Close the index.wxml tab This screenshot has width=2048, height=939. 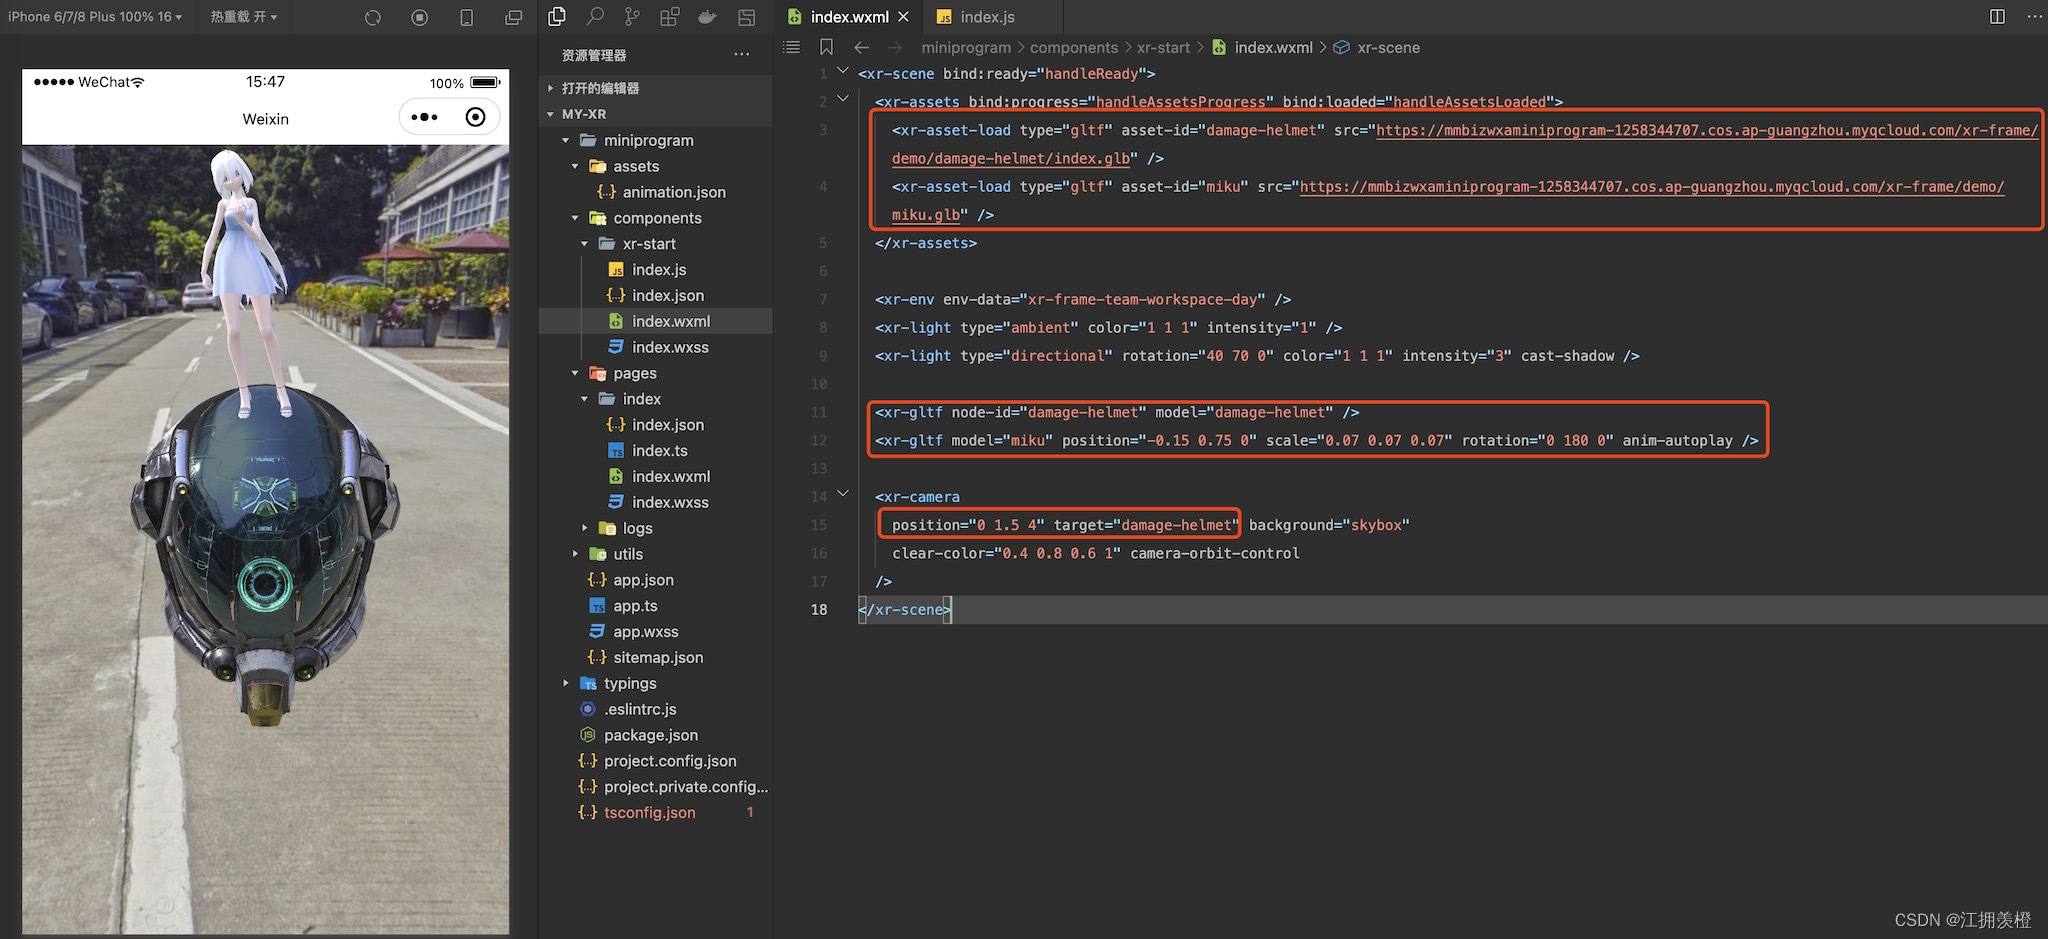tap(903, 17)
